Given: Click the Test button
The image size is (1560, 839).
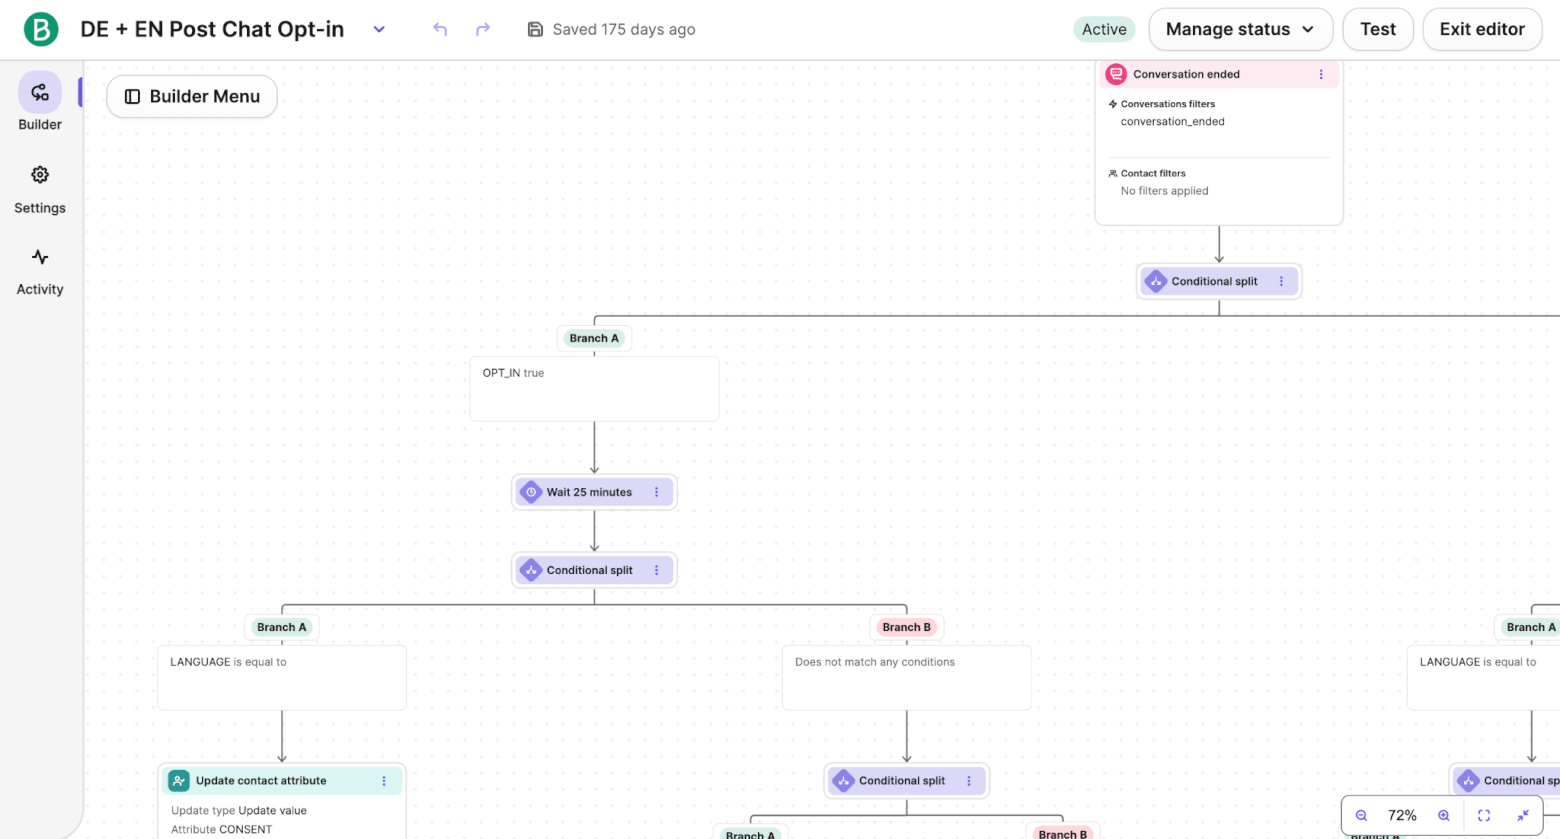Looking at the screenshot, I should pyautogui.click(x=1377, y=29).
